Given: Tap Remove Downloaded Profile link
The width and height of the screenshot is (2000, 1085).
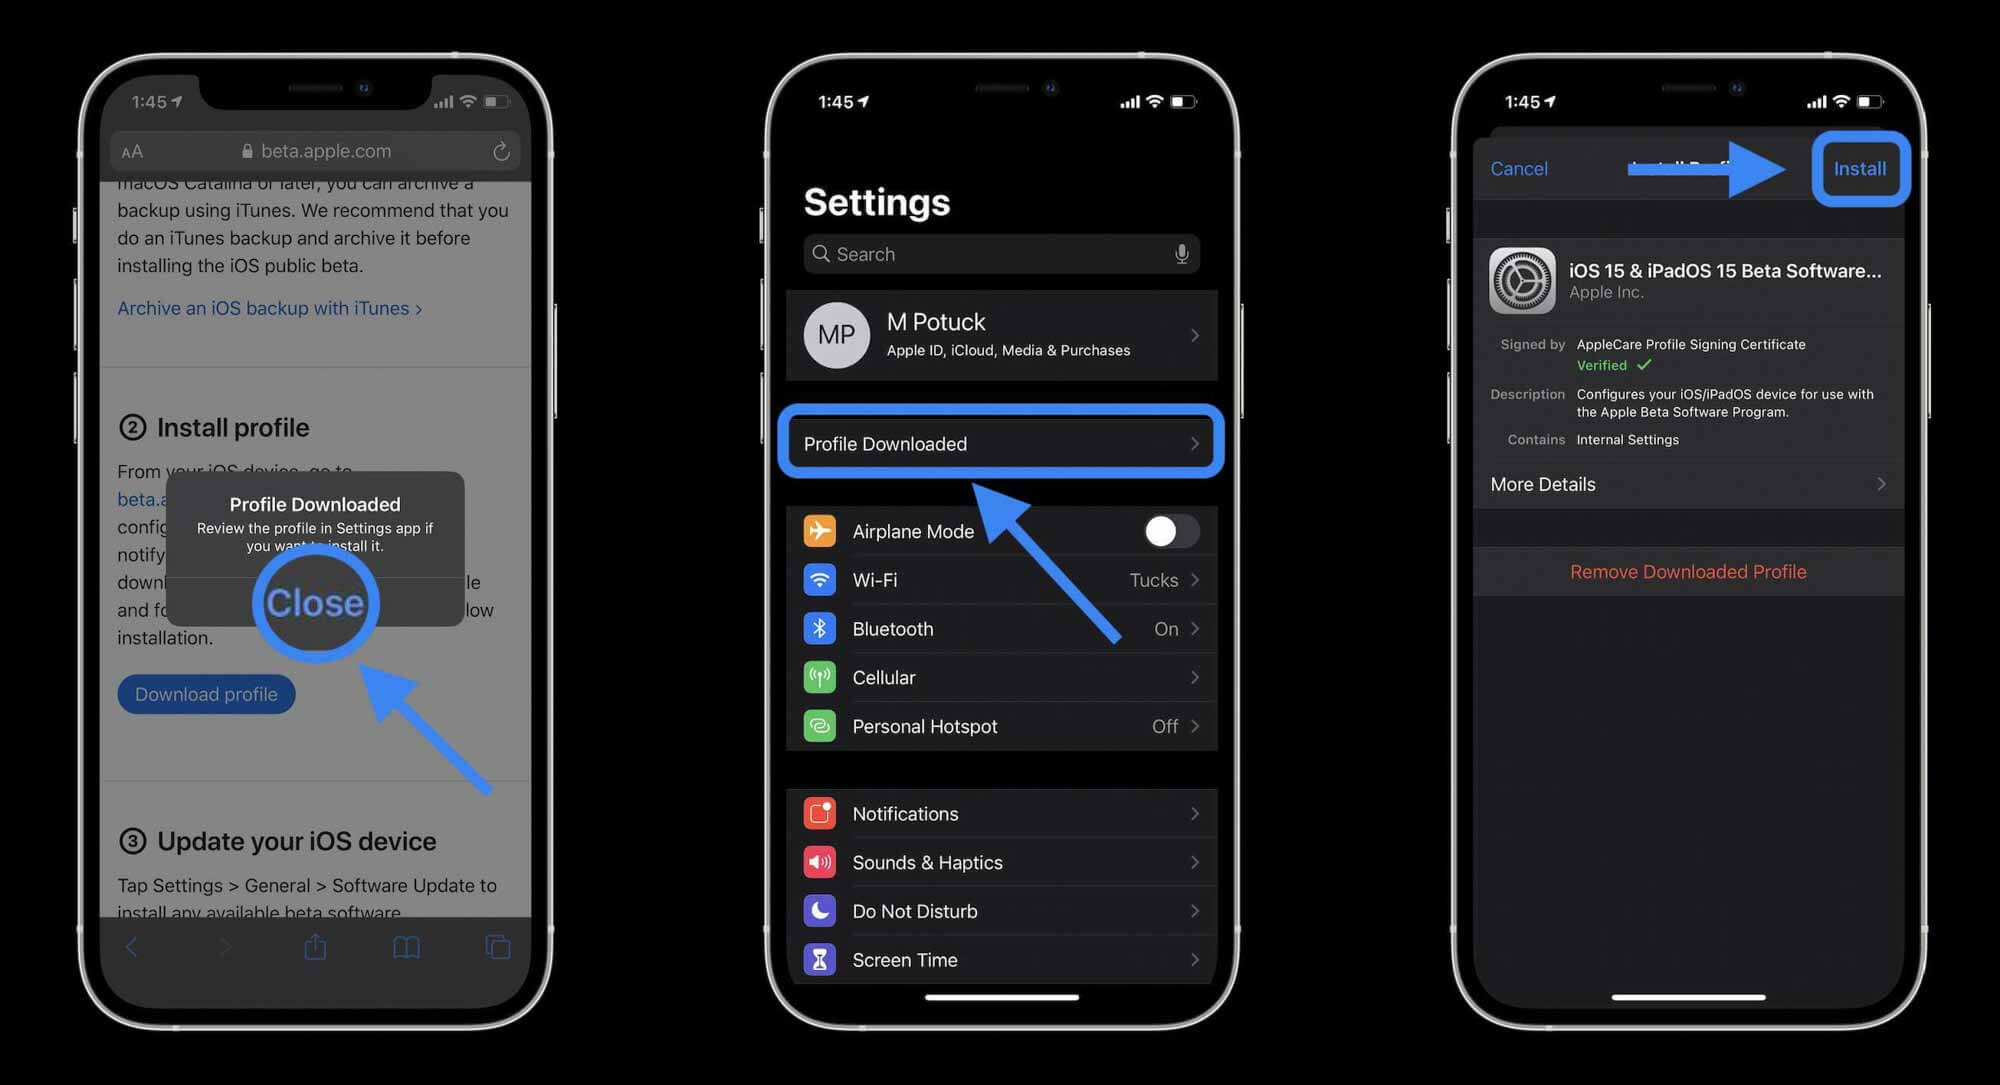Looking at the screenshot, I should click(x=1687, y=571).
